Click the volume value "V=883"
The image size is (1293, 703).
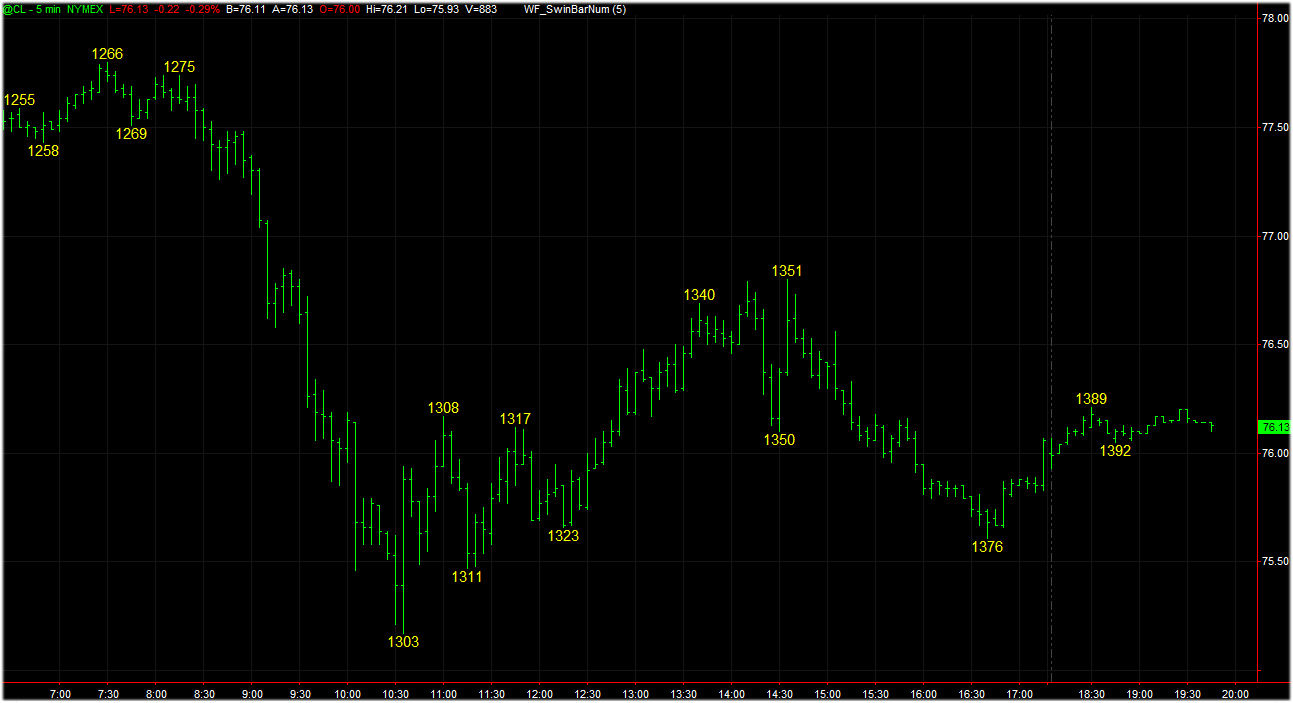click(x=481, y=9)
